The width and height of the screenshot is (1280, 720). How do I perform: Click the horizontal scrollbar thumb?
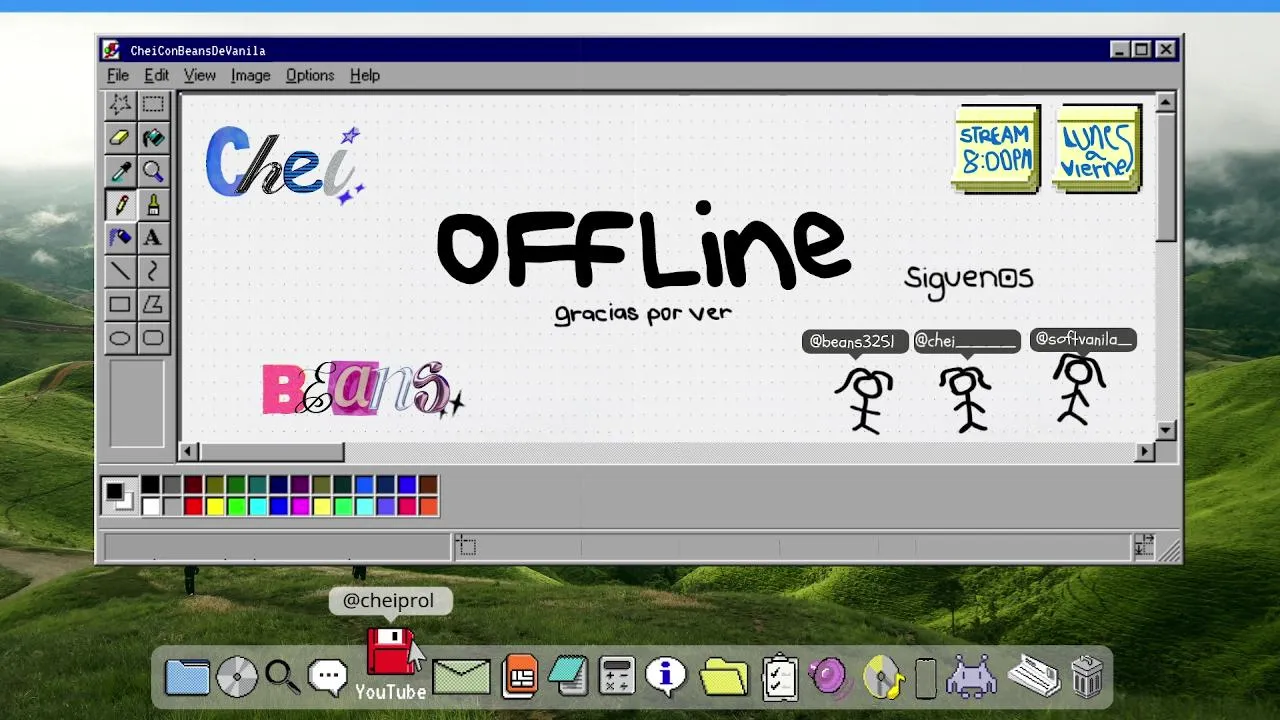click(271, 452)
